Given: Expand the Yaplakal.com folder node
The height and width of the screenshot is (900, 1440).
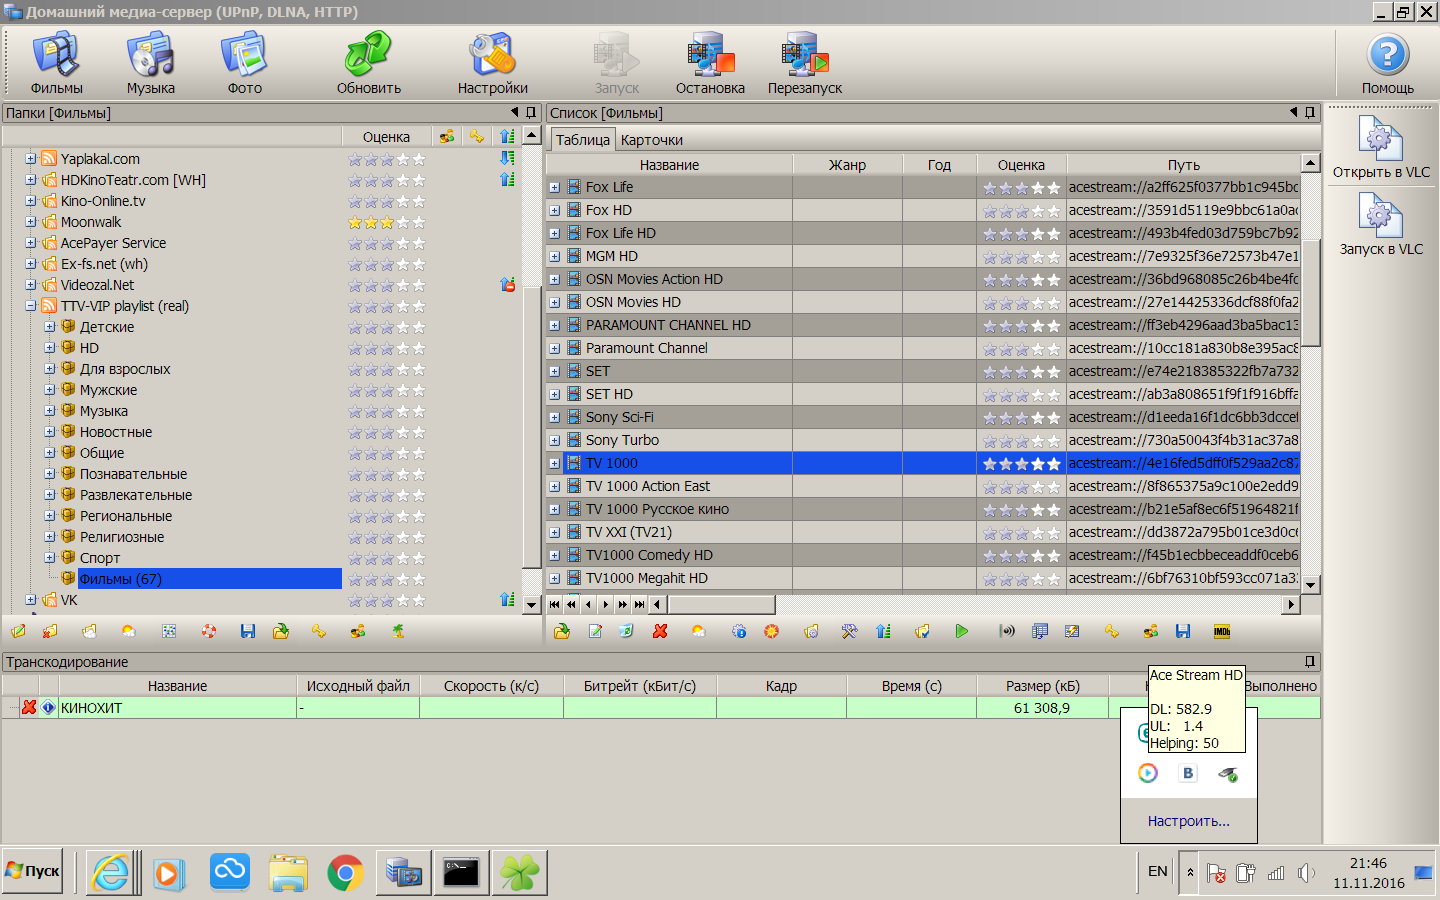Looking at the screenshot, I should point(31,159).
